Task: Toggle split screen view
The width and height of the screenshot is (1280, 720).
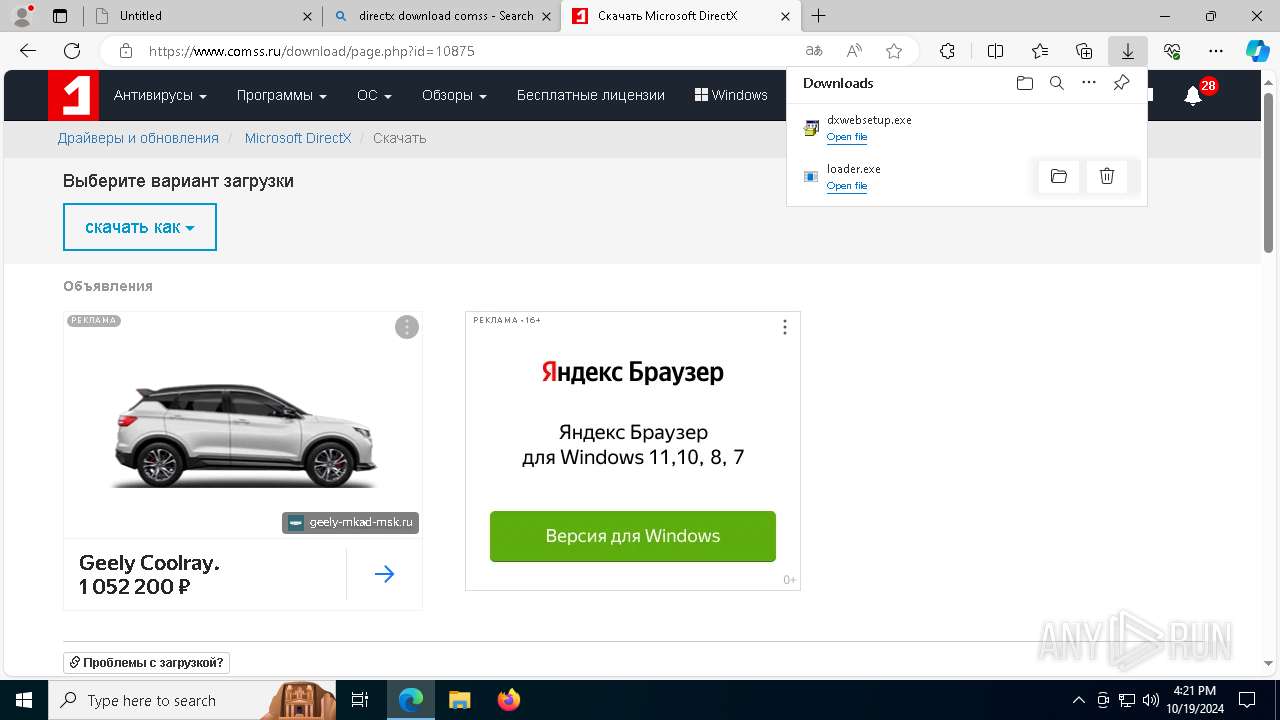Action: tap(995, 51)
